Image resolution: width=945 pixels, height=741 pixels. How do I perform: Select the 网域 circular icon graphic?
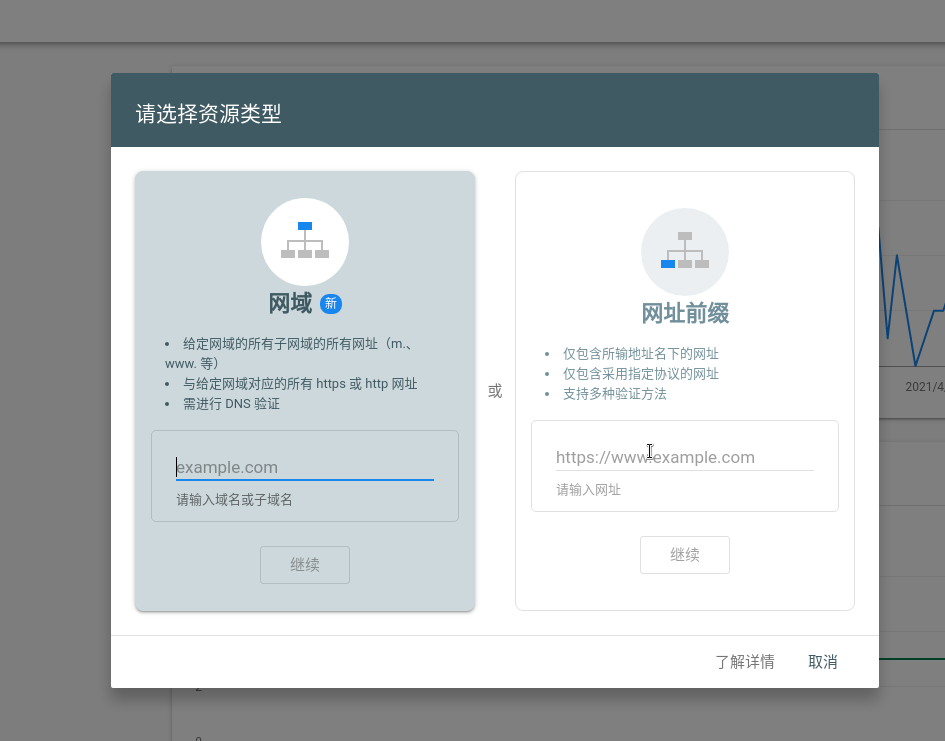click(305, 241)
